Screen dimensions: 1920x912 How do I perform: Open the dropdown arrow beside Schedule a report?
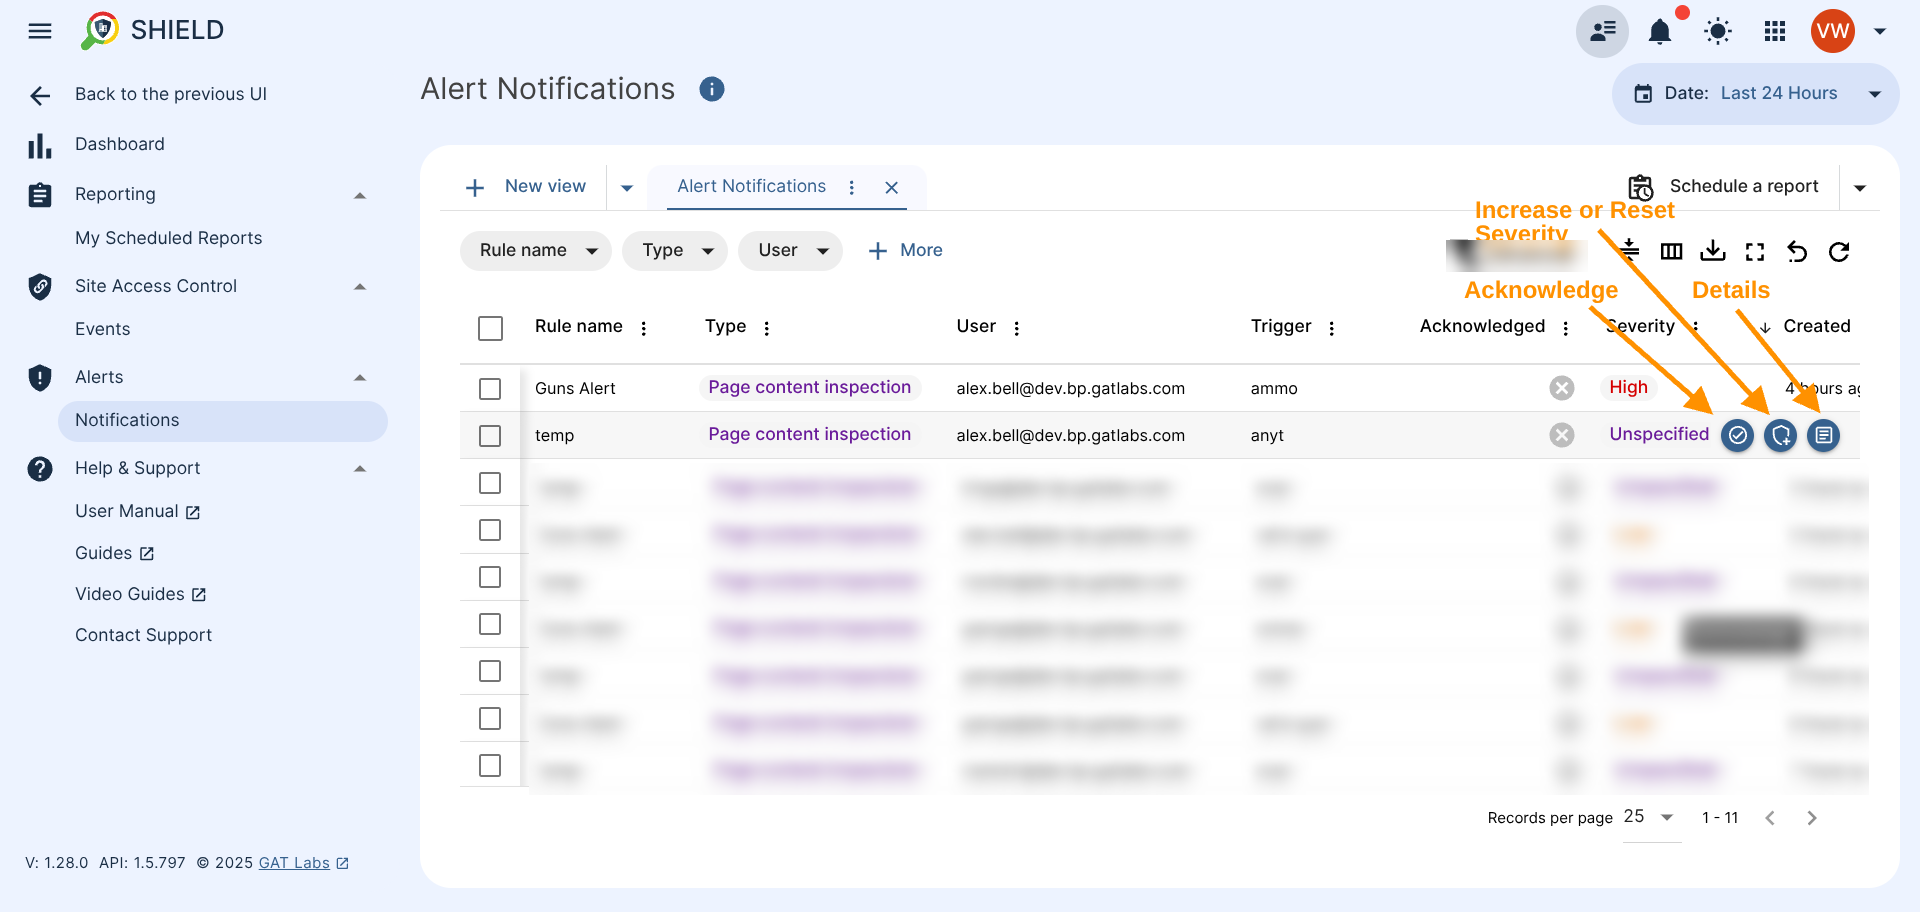point(1860,188)
